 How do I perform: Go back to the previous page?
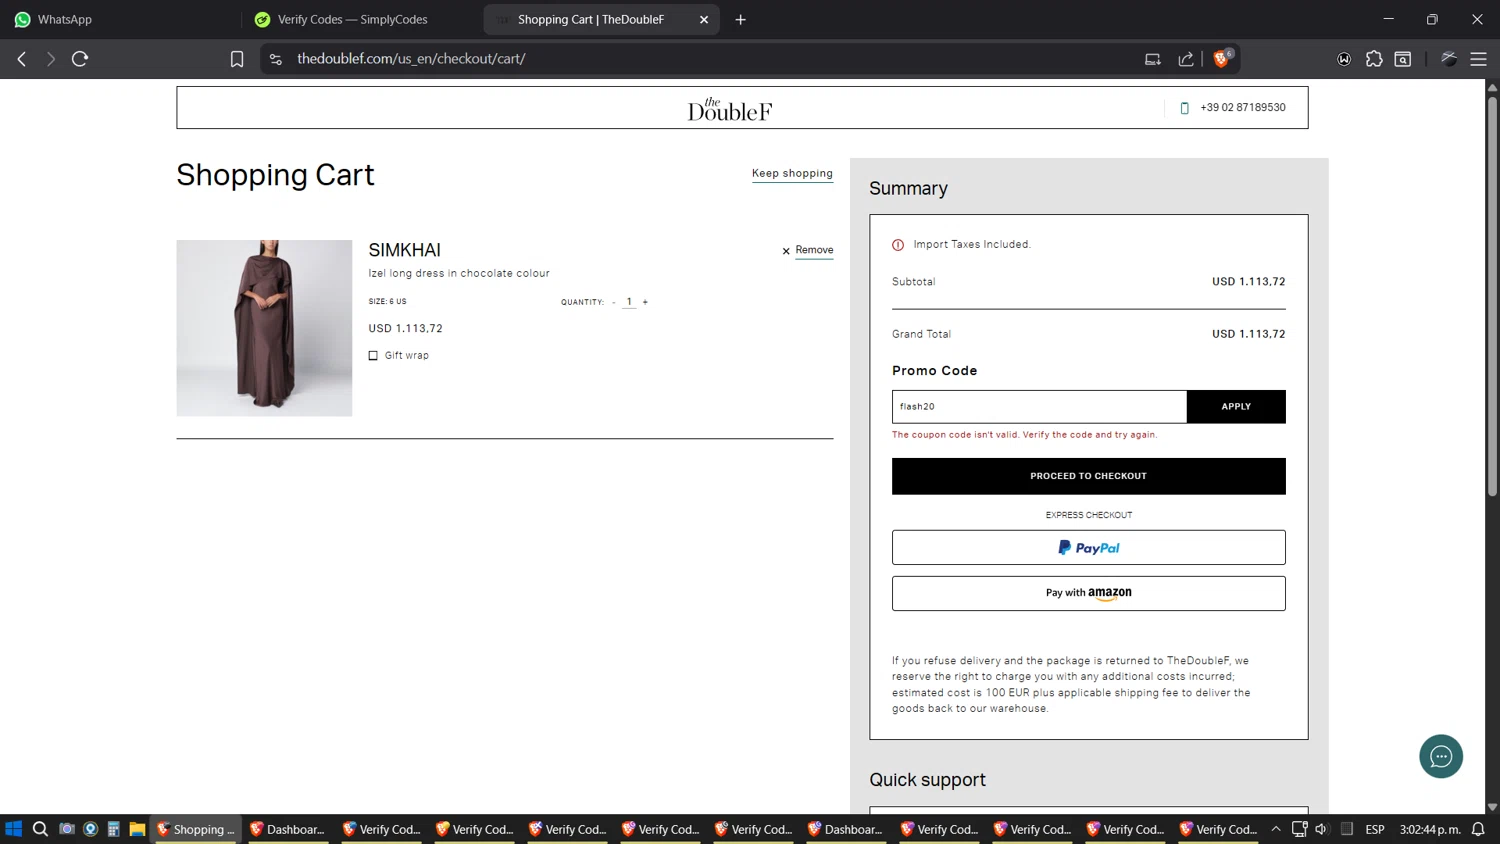point(21,59)
